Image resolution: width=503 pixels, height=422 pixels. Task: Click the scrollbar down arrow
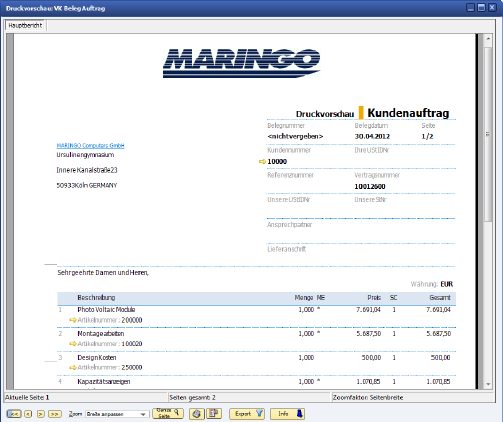[488, 384]
